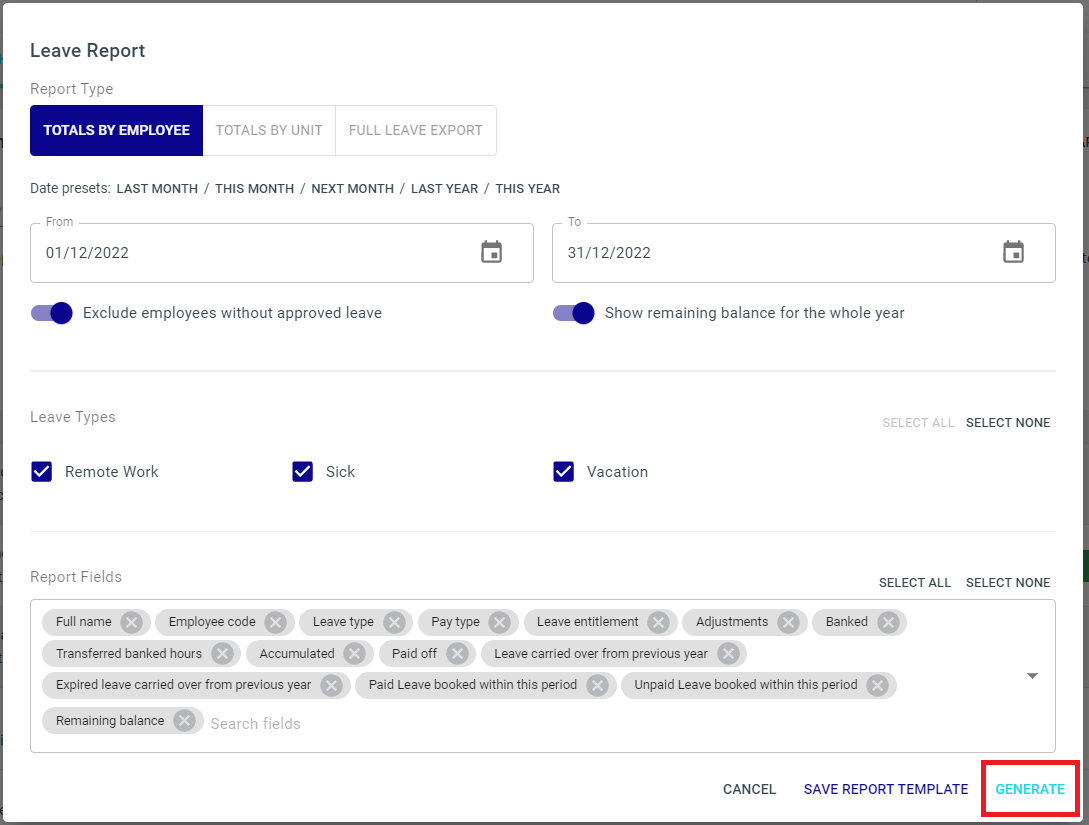Viewport: 1089px width, 825px height.
Task: Remove the Full name field chip
Action: pyautogui.click(x=131, y=622)
